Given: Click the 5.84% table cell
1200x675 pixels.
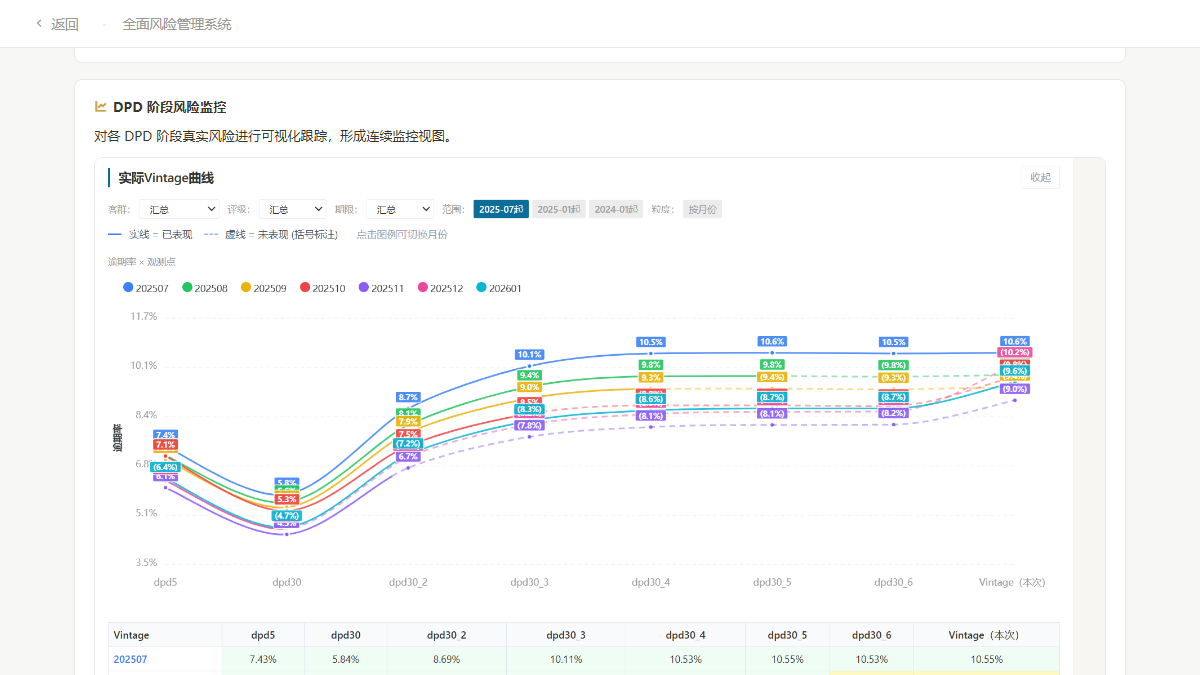Looking at the screenshot, I should click(346, 659).
